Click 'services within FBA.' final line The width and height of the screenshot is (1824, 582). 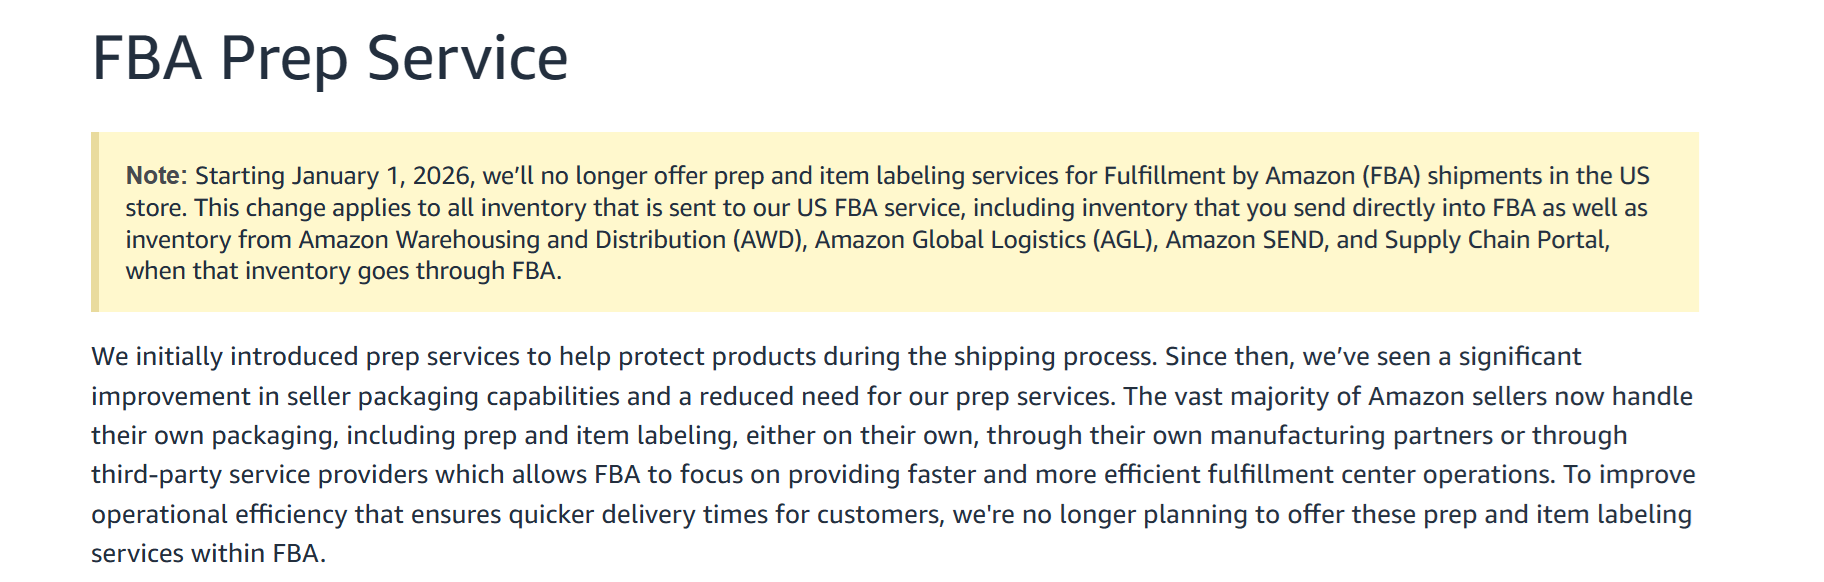click(208, 554)
